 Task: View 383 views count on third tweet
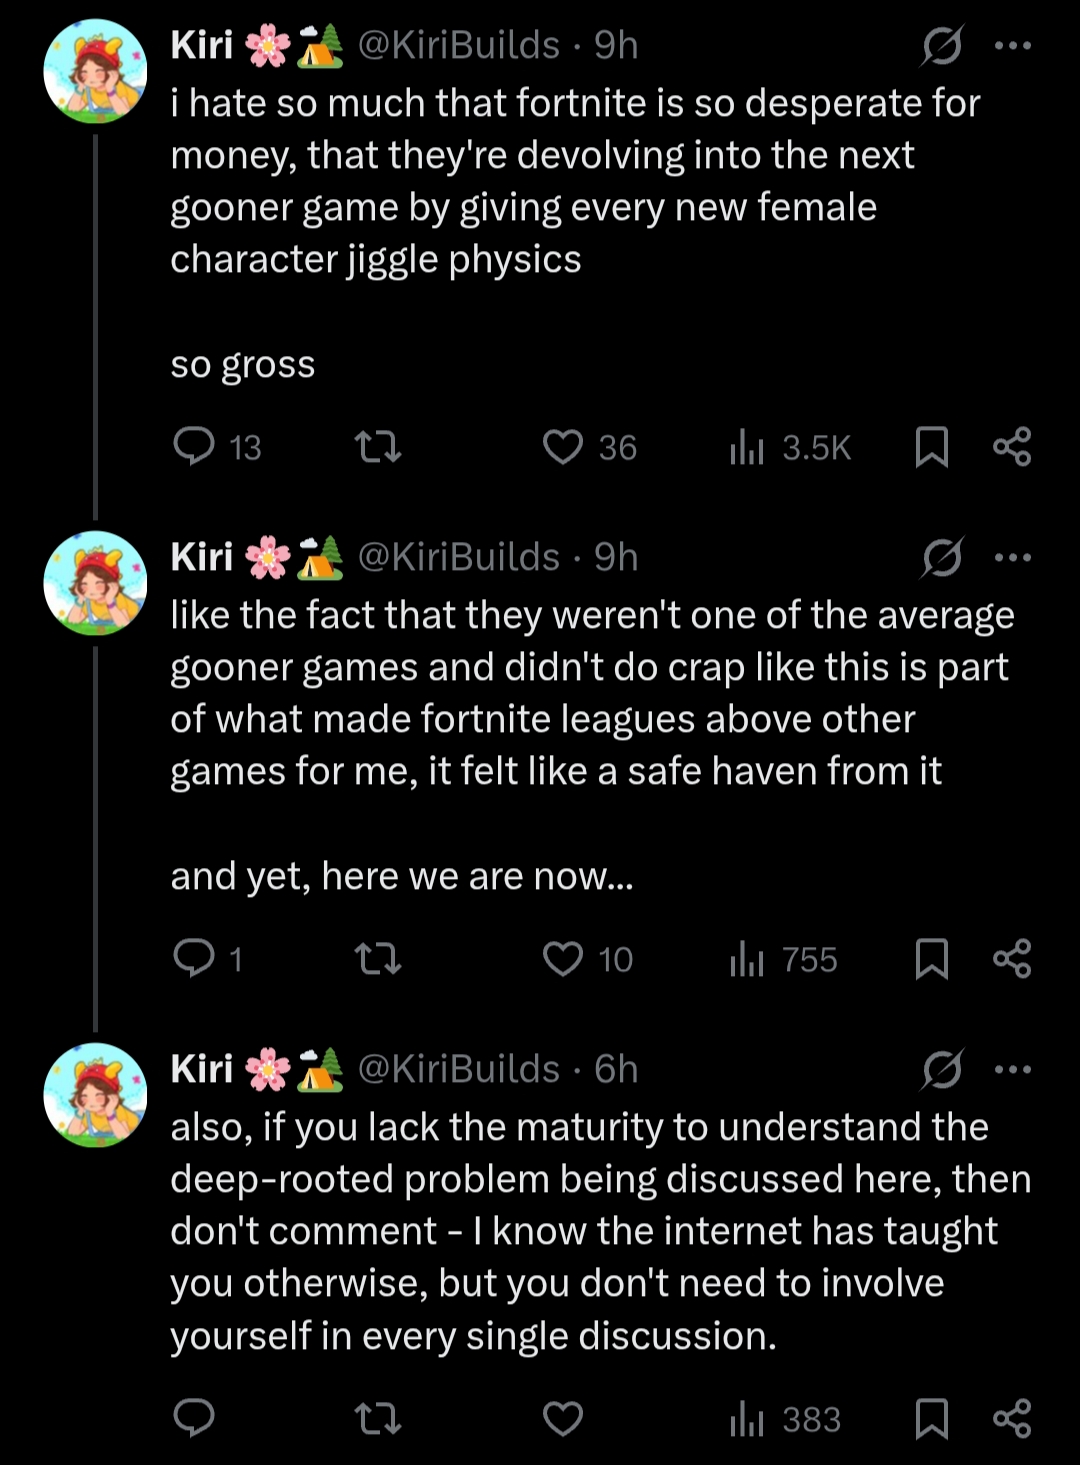pyautogui.click(x=786, y=1419)
